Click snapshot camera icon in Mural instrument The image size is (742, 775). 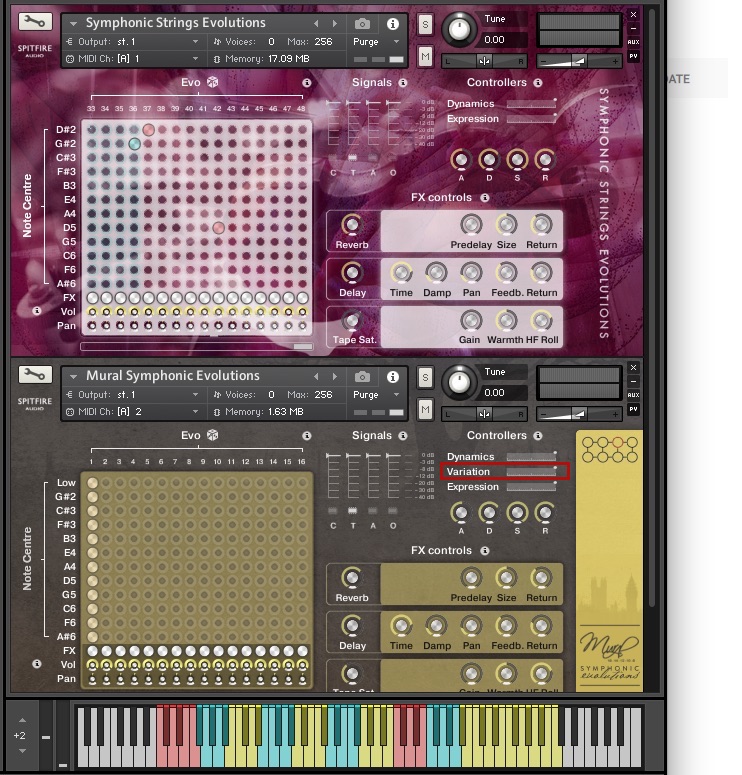click(x=362, y=377)
